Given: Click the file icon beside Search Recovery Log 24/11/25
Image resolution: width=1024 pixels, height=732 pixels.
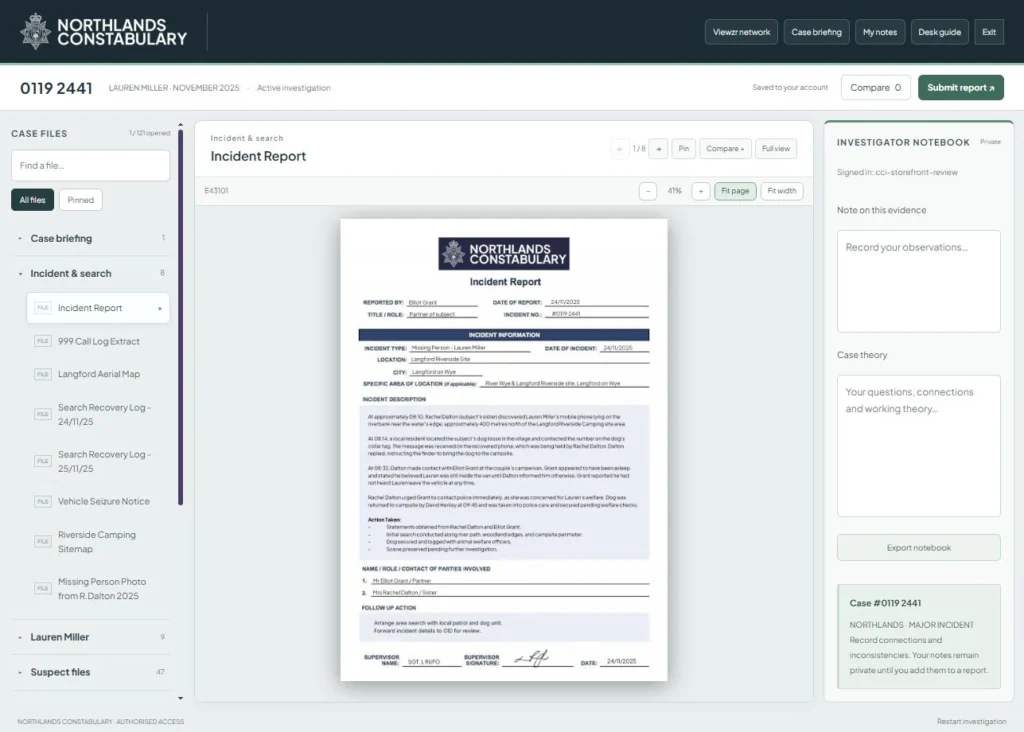Looking at the screenshot, I should 42,414.
